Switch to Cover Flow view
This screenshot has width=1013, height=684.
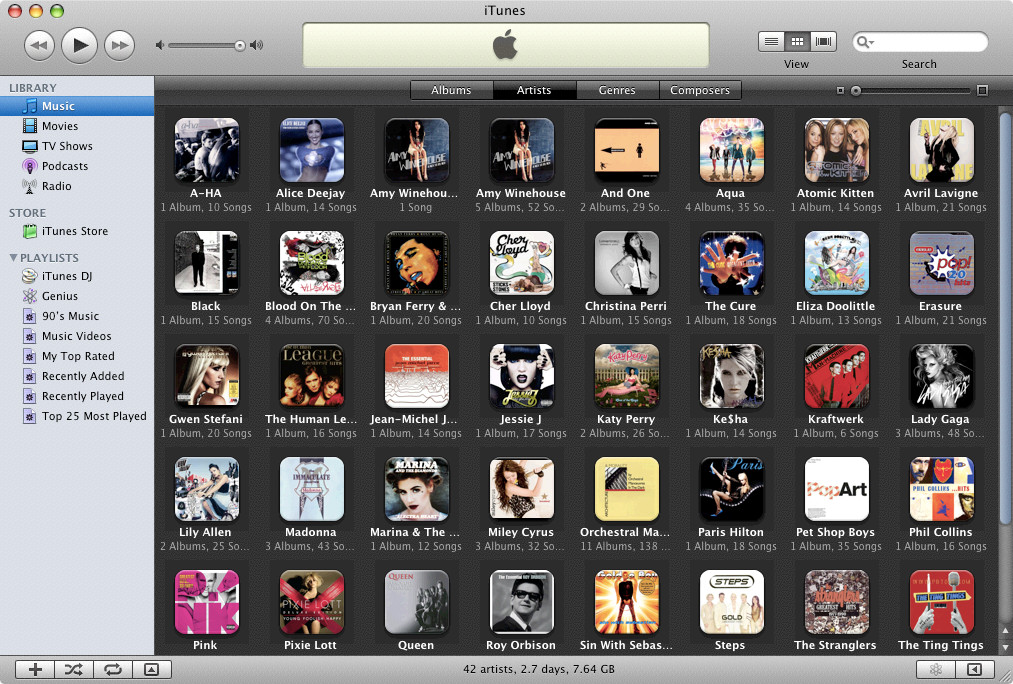pos(824,42)
